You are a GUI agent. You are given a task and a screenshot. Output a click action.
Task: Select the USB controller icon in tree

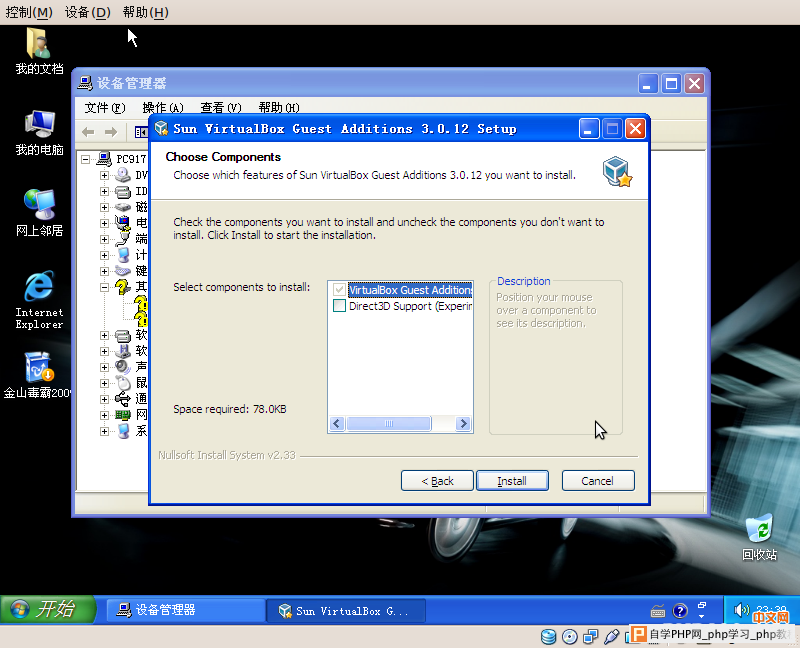(122, 398)
